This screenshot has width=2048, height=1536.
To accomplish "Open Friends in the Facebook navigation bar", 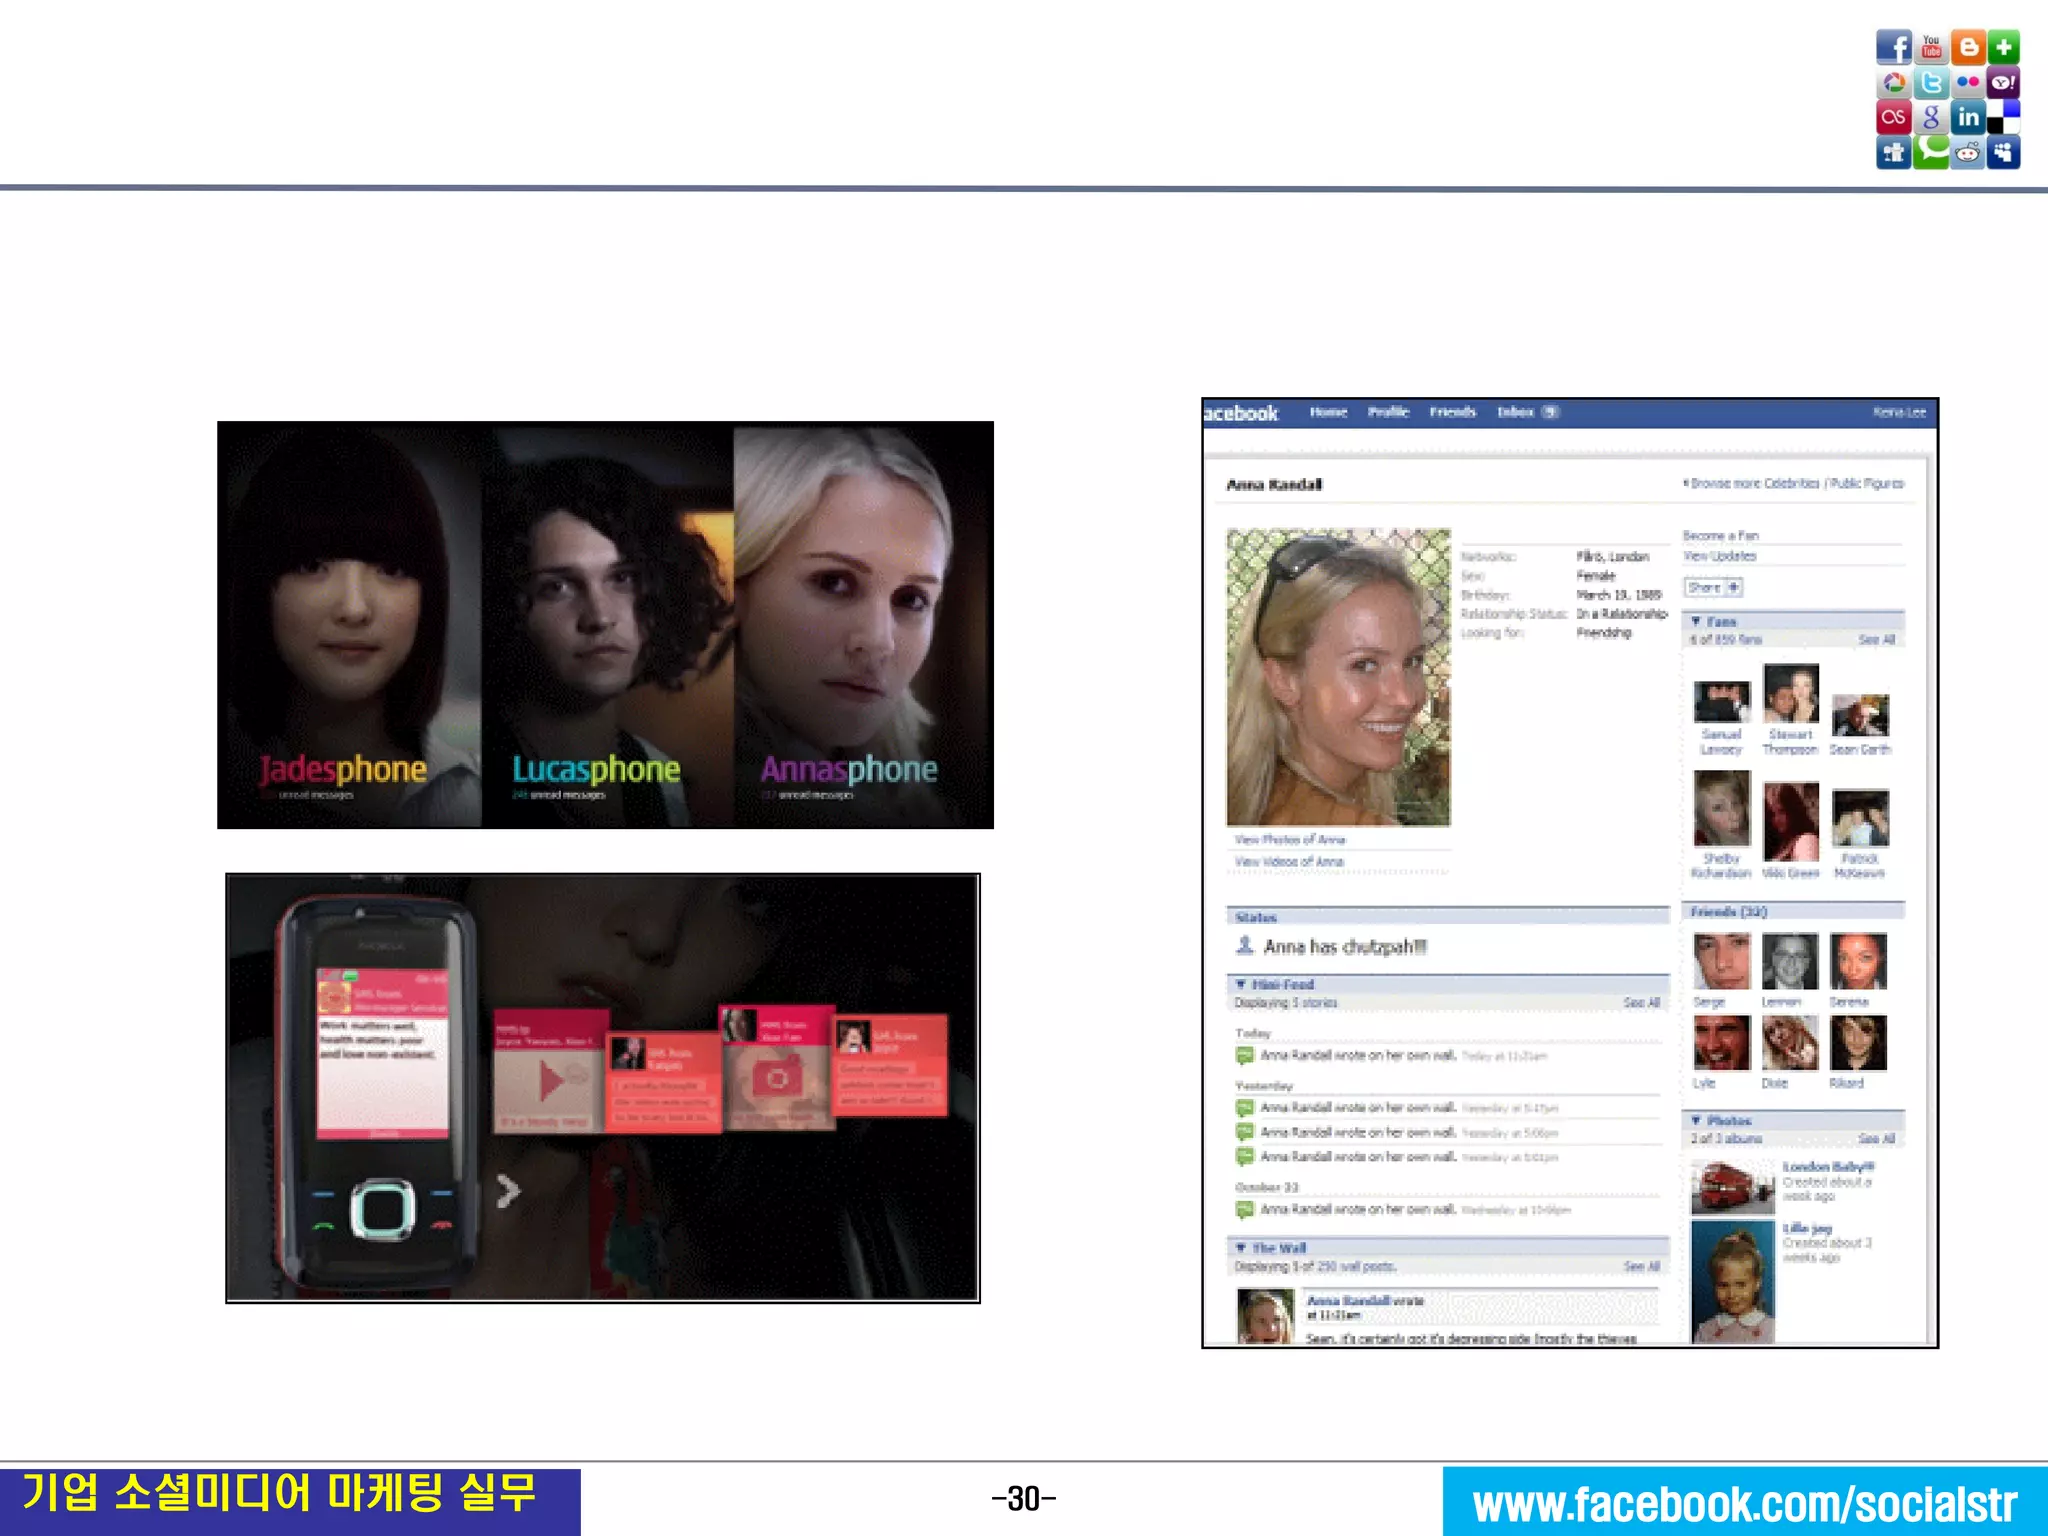I will point(1452,412).
